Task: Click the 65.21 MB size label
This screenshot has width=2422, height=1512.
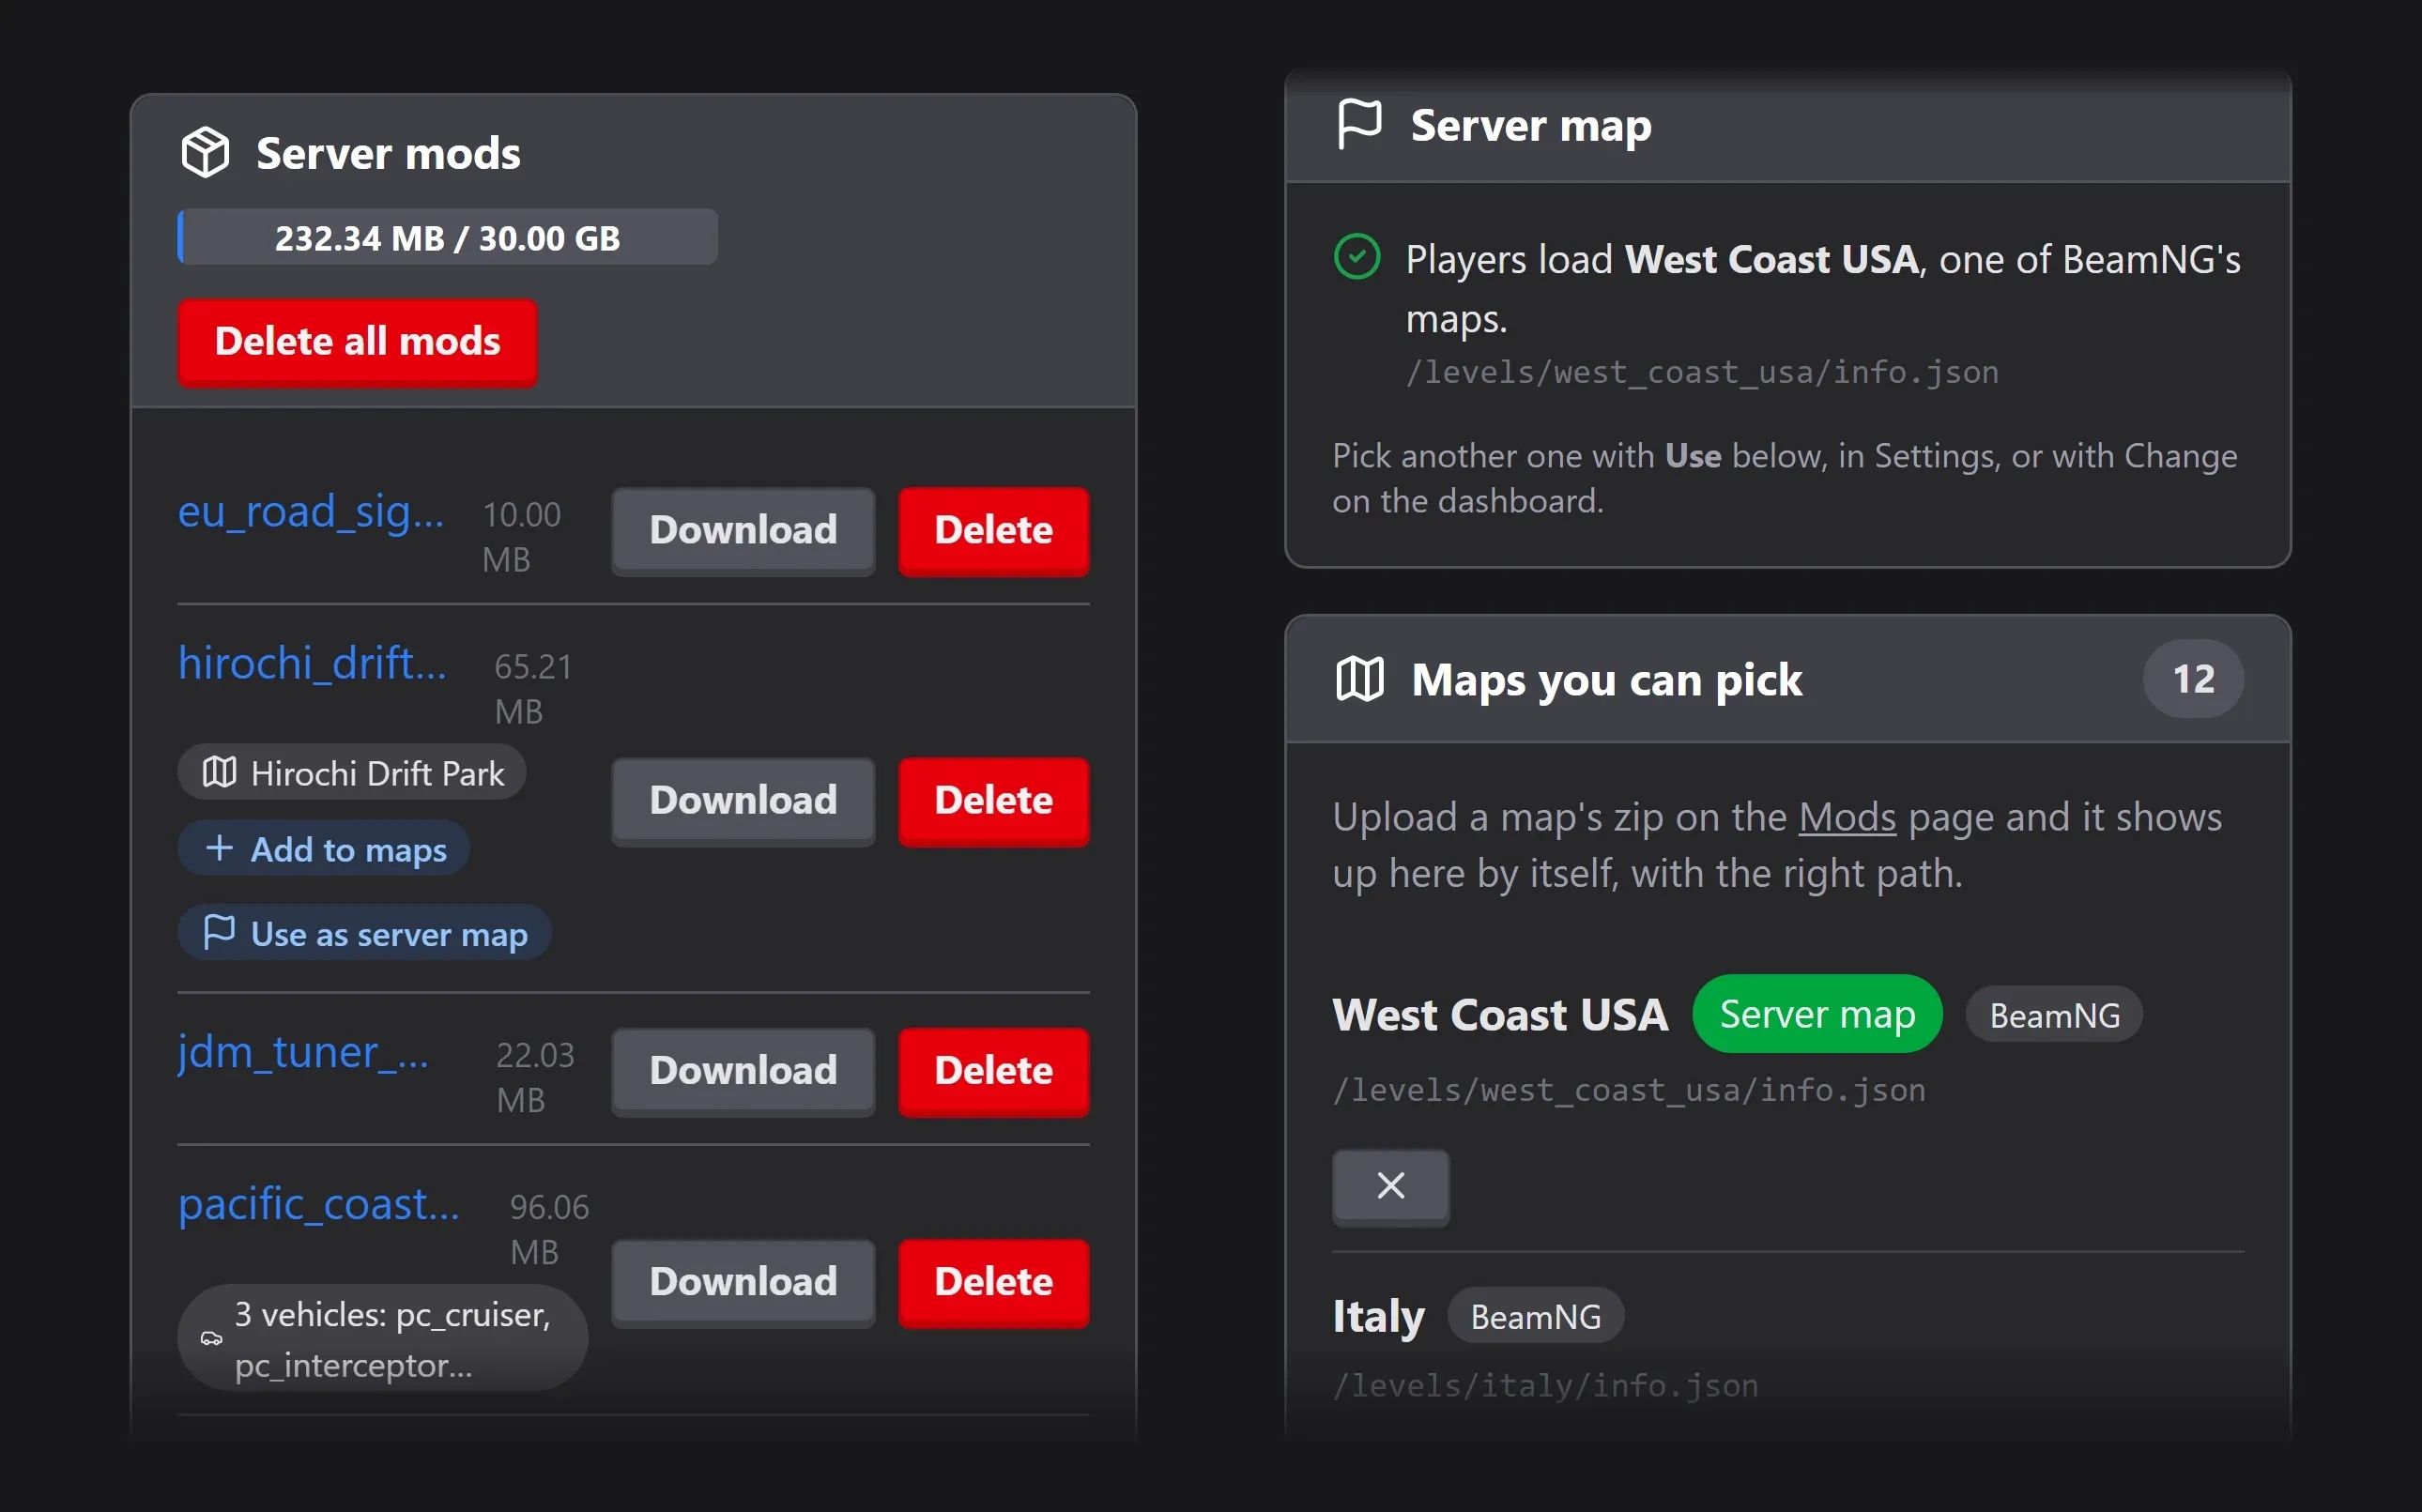Action: (x=533, y=689)
